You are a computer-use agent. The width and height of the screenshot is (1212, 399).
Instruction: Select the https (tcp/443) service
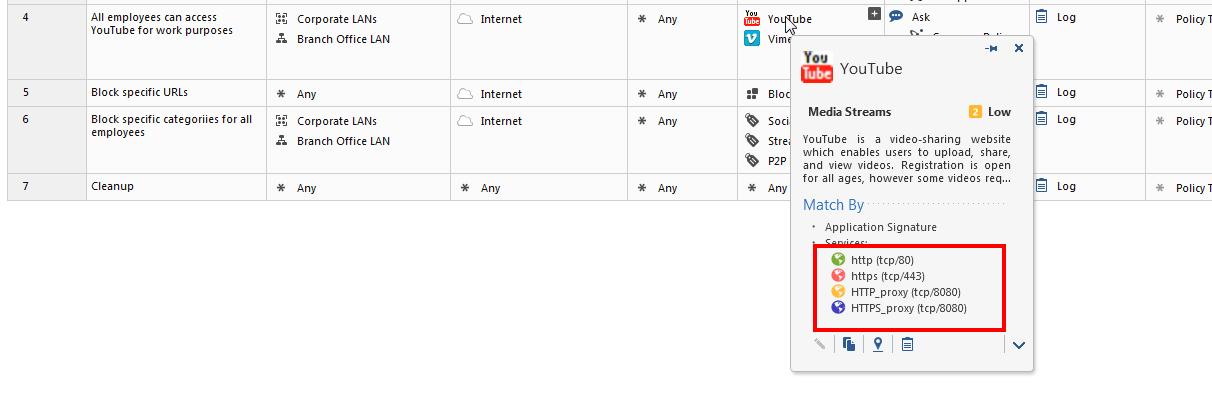(876, 276)
